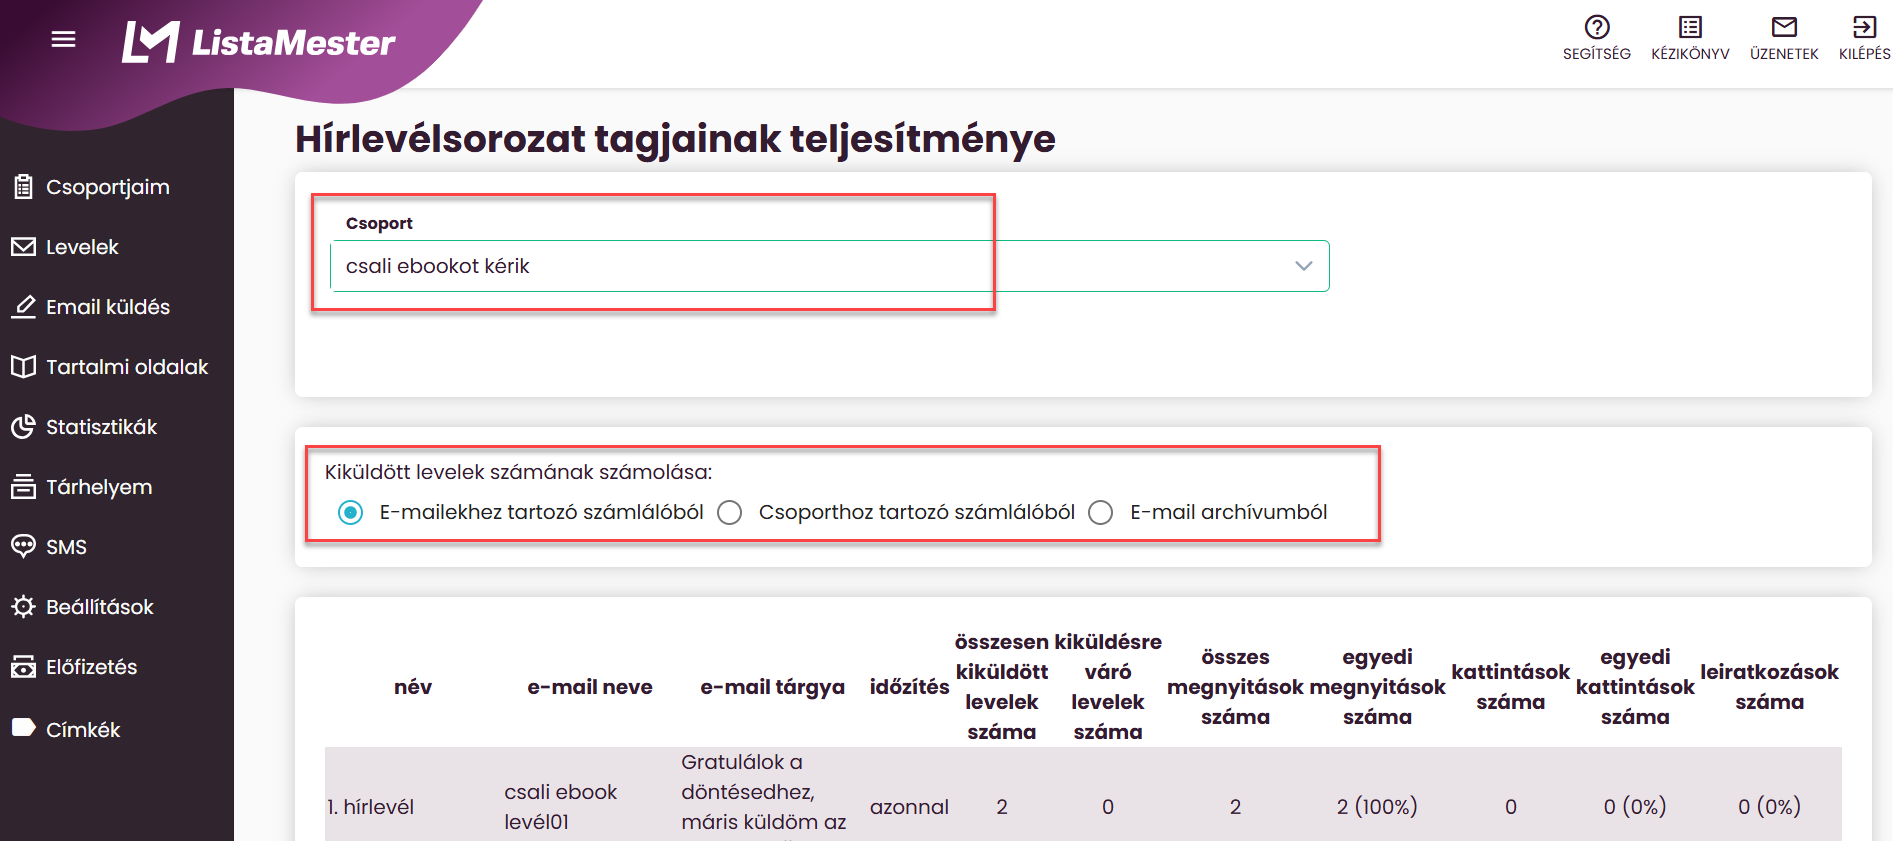Viewport: 1893px width, 841px height.
Task: Click the Beállítások gear icon
Action: (x=23, y=606)
